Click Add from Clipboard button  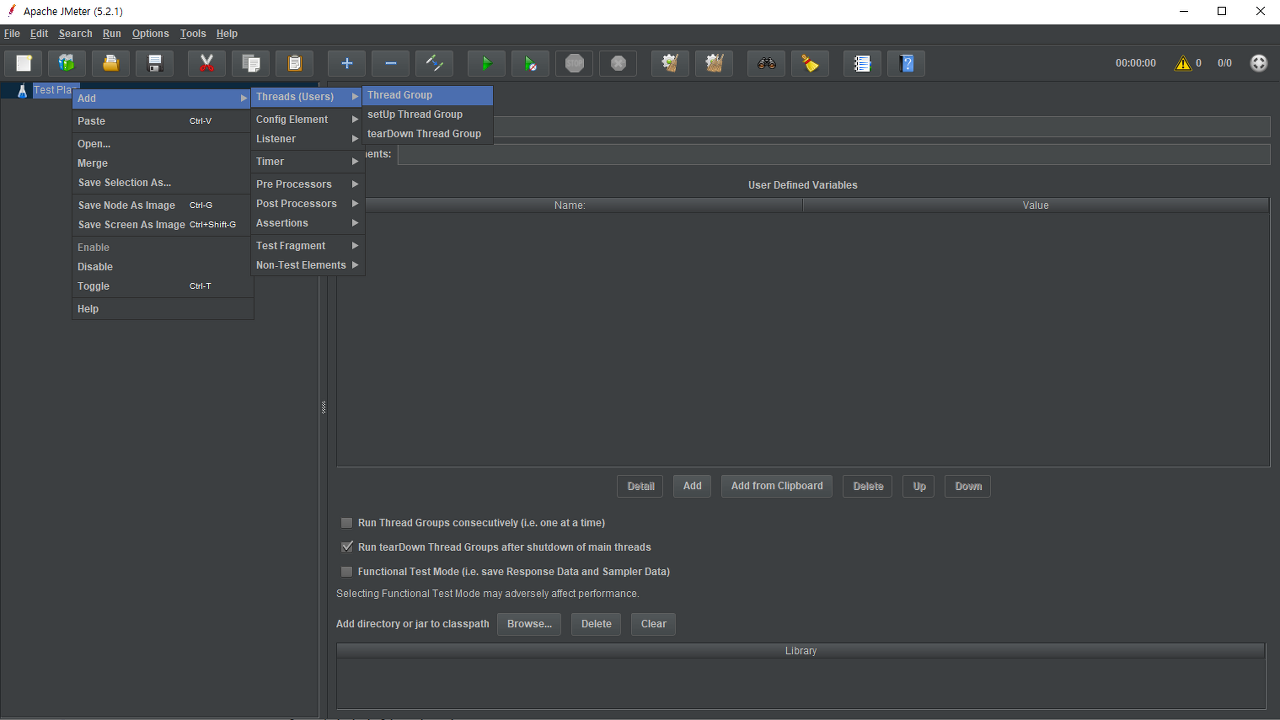tap(777, 486)
